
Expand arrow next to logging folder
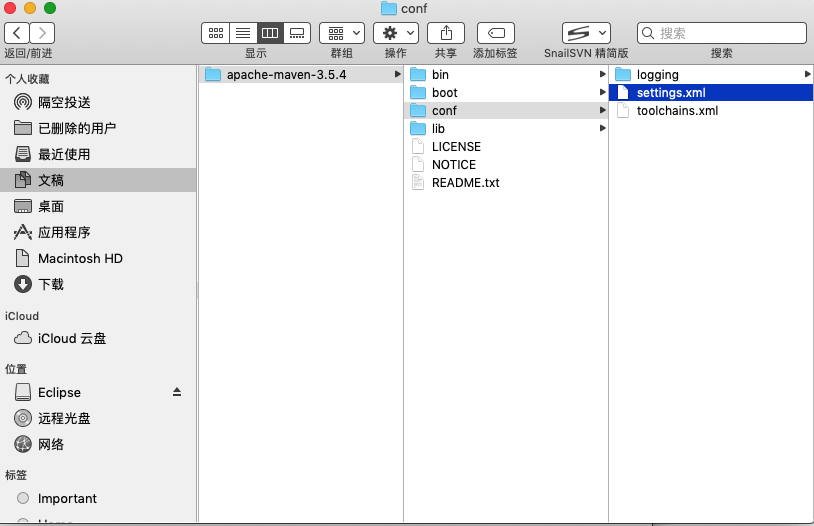(807, 74)
